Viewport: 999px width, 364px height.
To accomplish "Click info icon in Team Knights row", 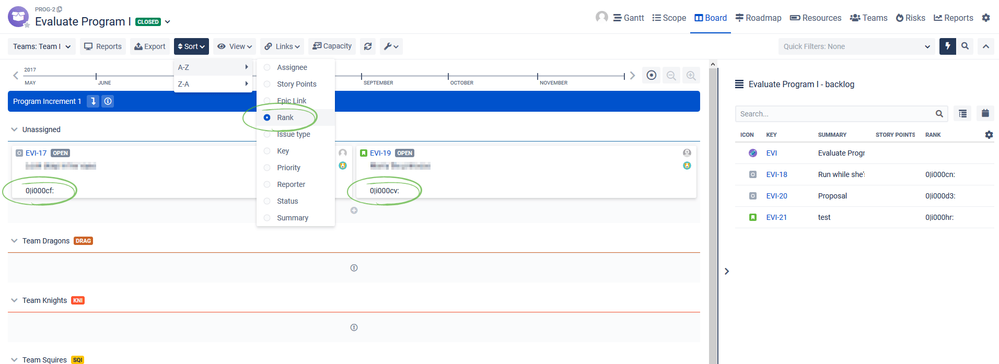I will coord(354,328).
